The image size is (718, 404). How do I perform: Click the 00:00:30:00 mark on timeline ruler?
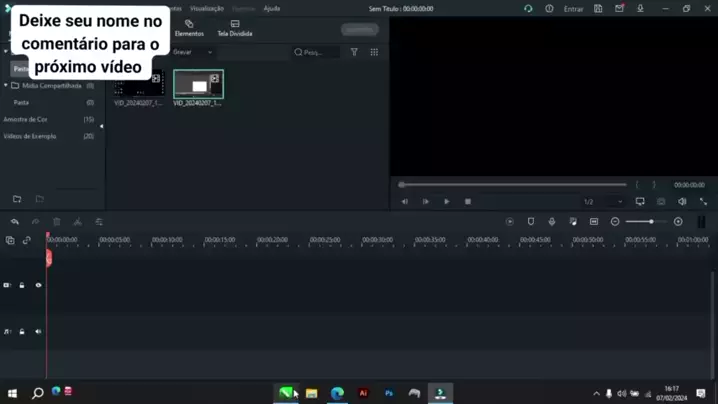pos(377,240)
